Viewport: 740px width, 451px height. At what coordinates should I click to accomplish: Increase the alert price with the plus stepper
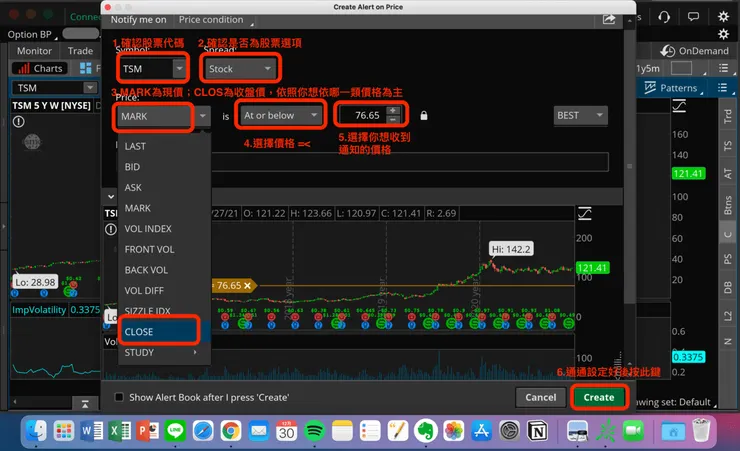pos(393,110)
